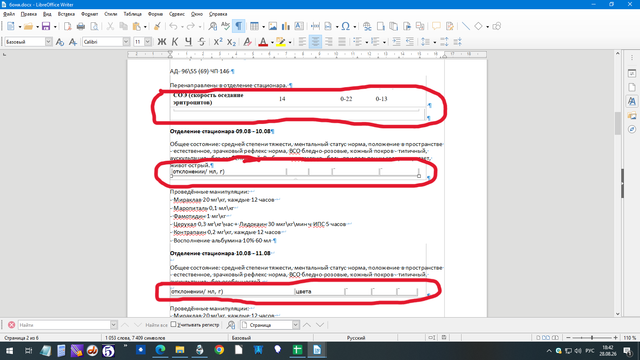
Task: Insert an image into the document
Action: click(x=273, y=27)
